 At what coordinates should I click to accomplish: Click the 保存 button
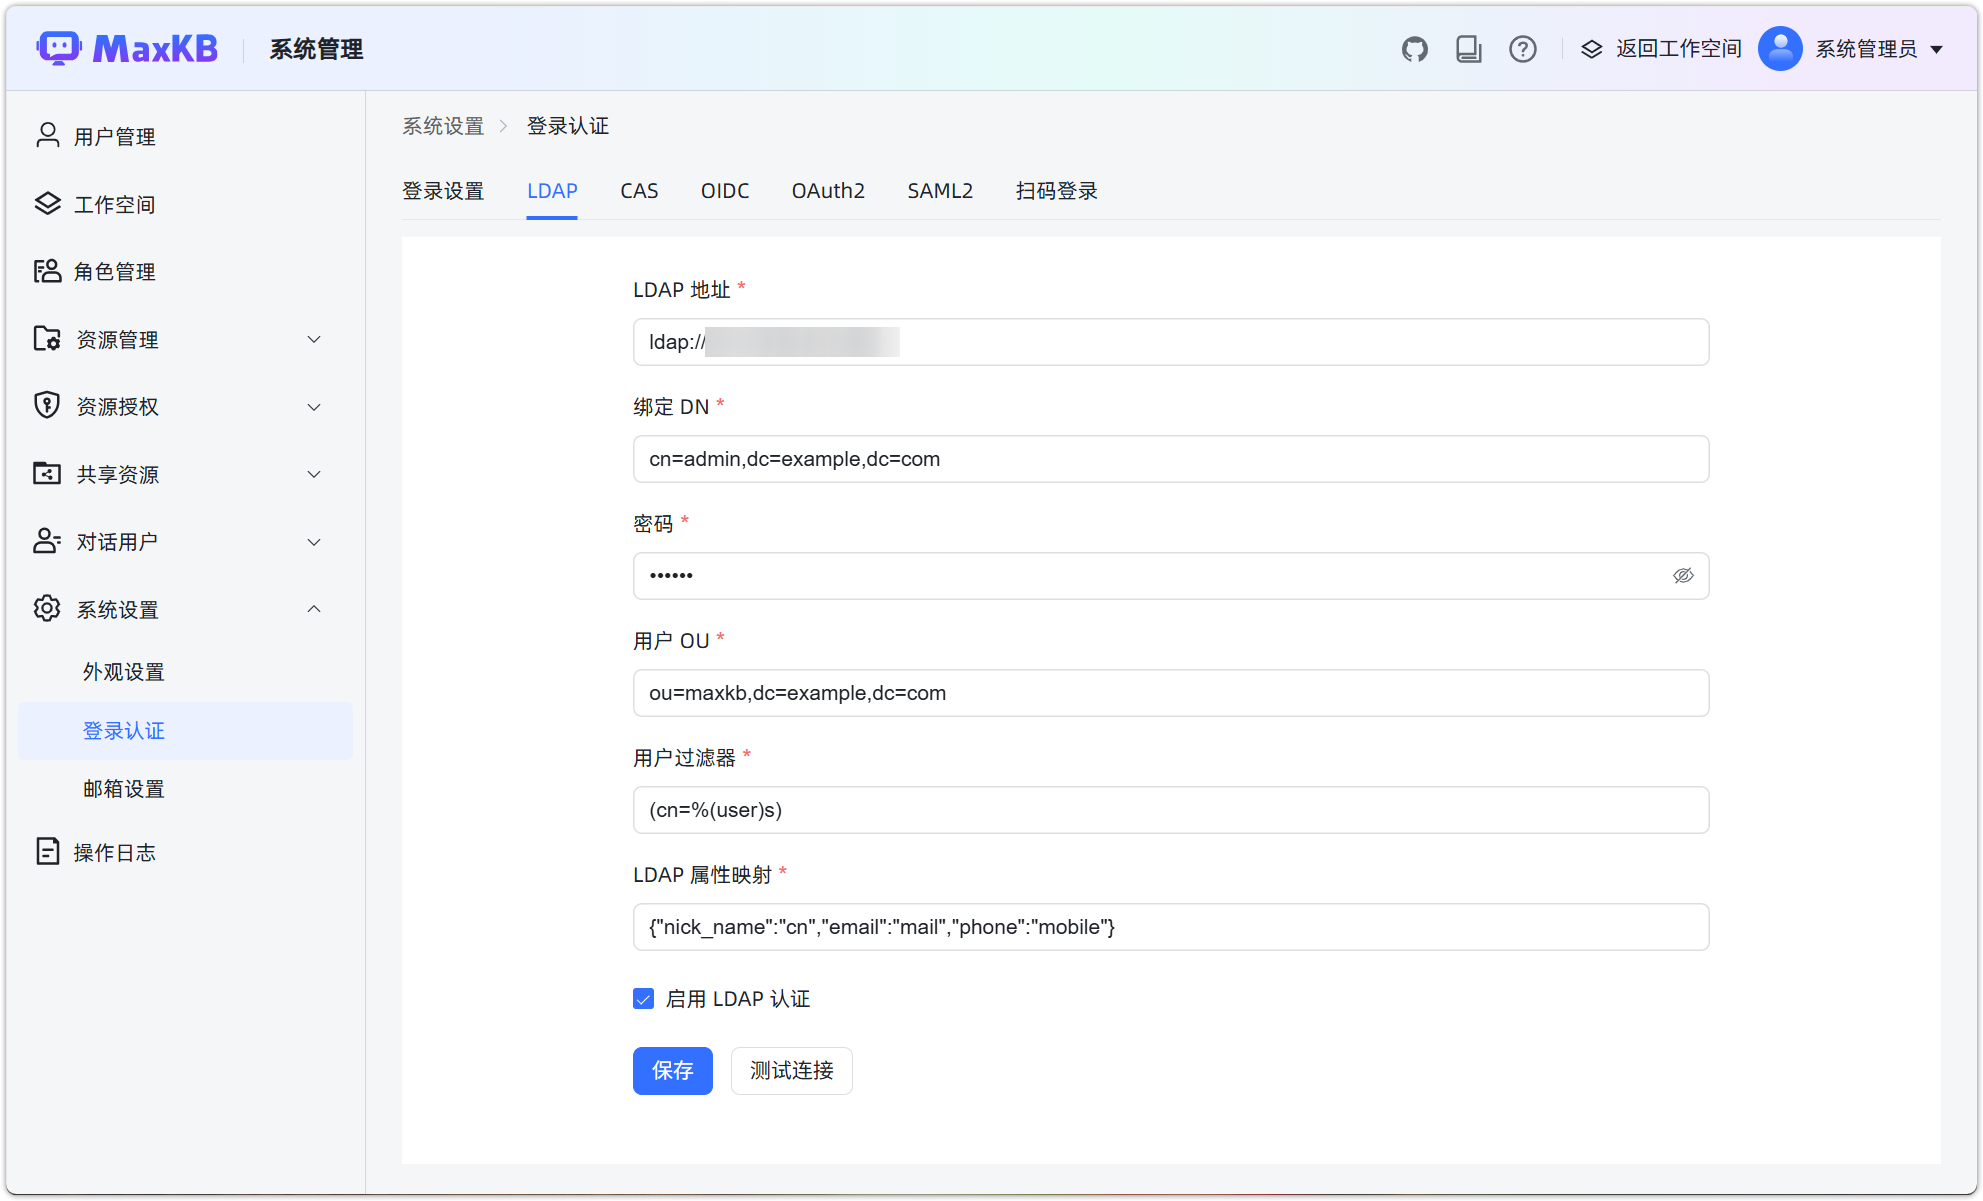672,1070
